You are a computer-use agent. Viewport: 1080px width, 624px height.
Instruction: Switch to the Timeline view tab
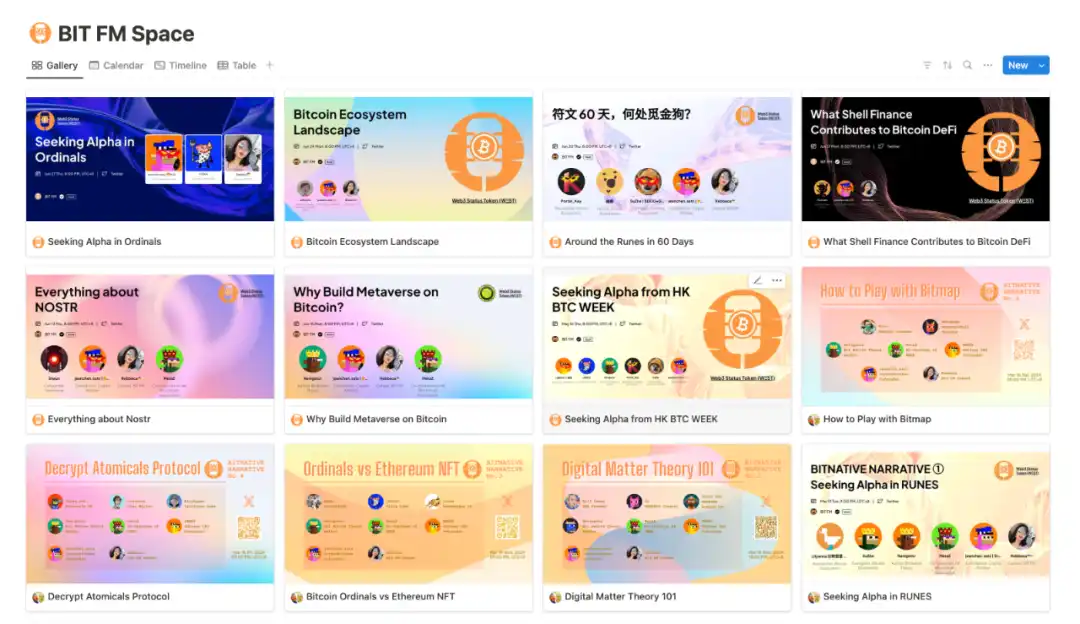click(x=180, y=65)
